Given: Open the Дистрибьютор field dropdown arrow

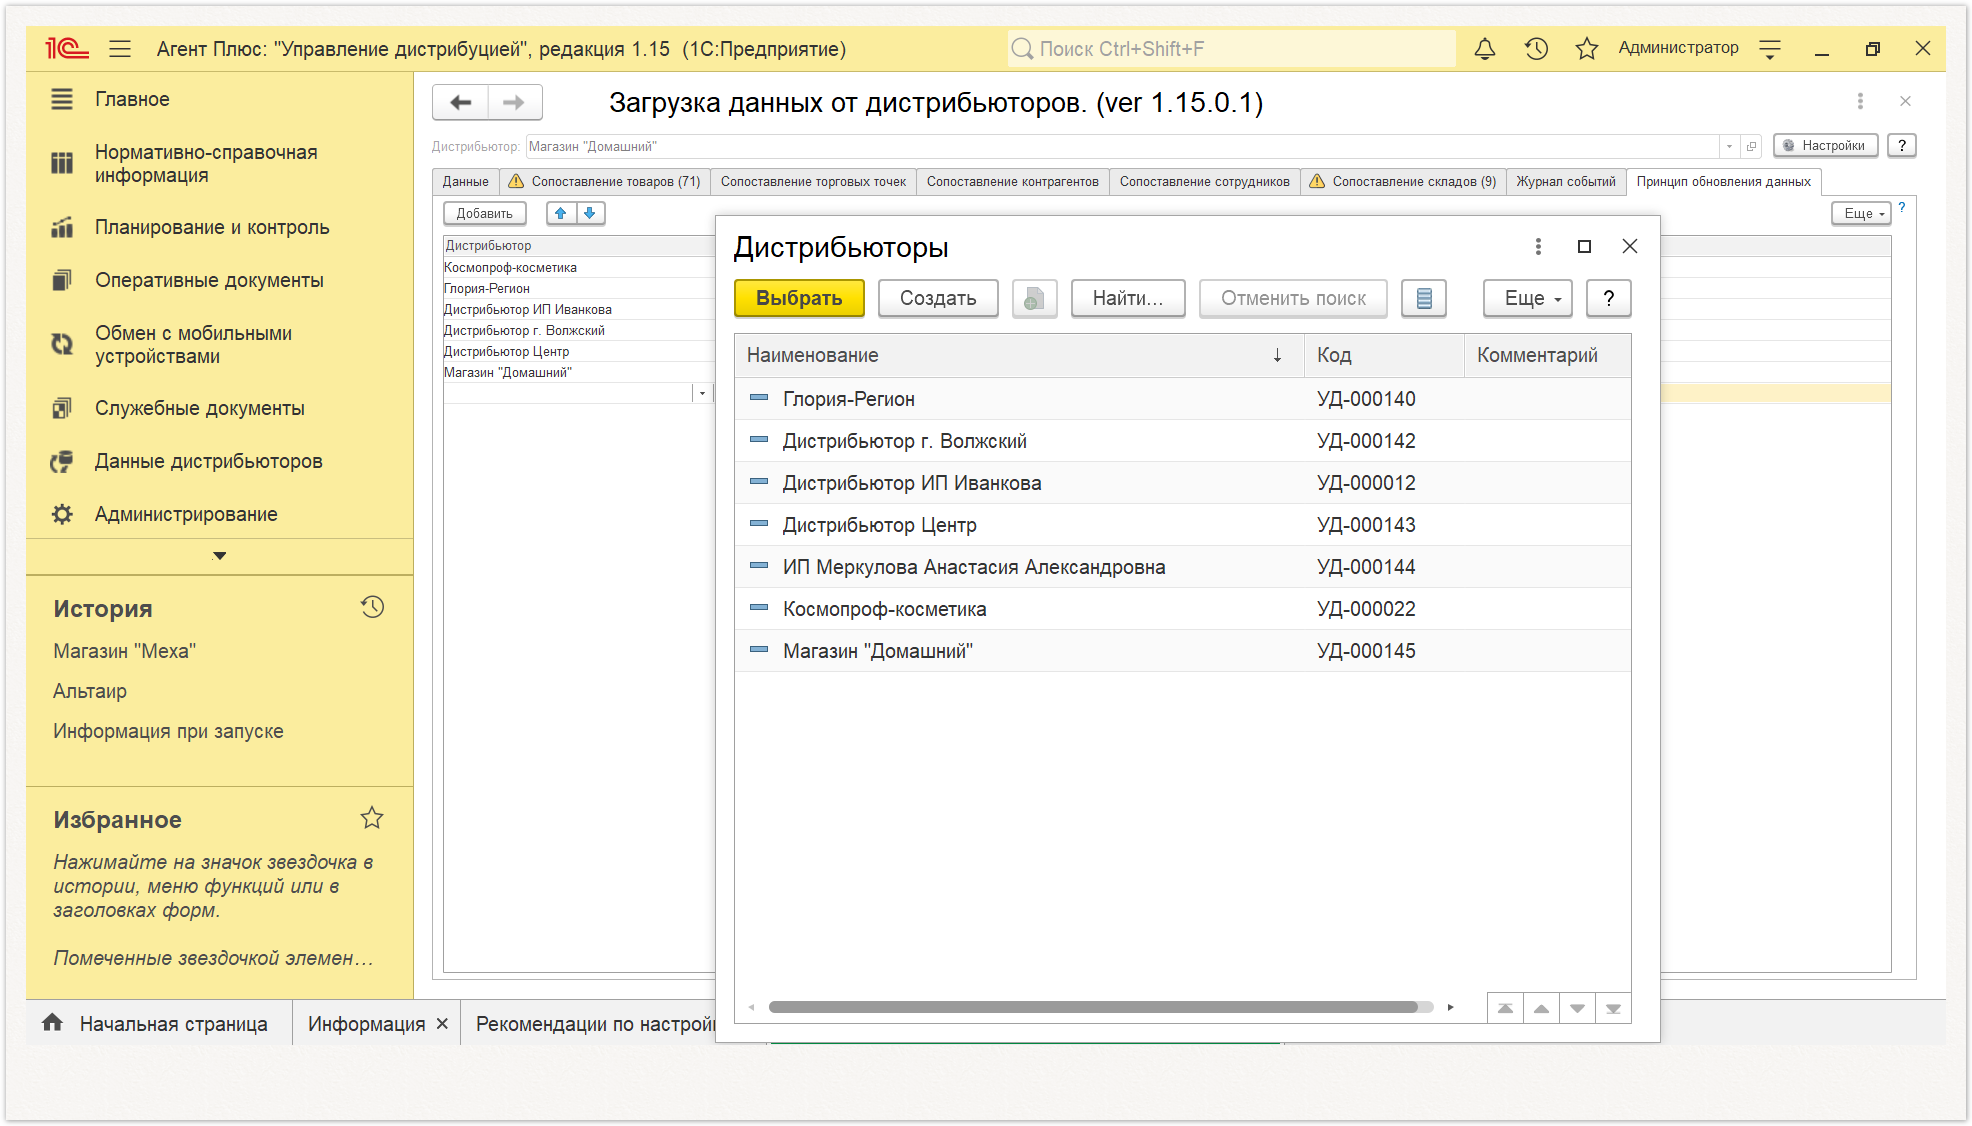Looking at the screenshot, I should pos(1729,146).
